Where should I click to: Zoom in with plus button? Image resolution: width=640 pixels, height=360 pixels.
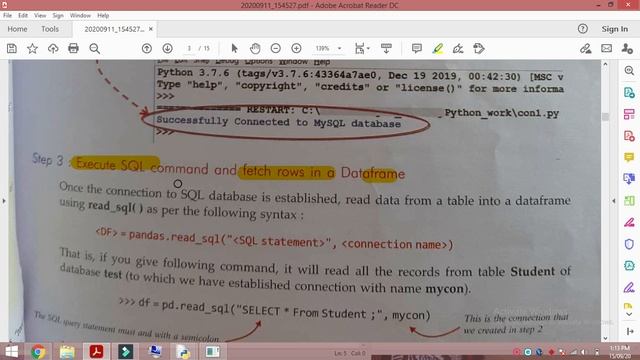point(296,49)
